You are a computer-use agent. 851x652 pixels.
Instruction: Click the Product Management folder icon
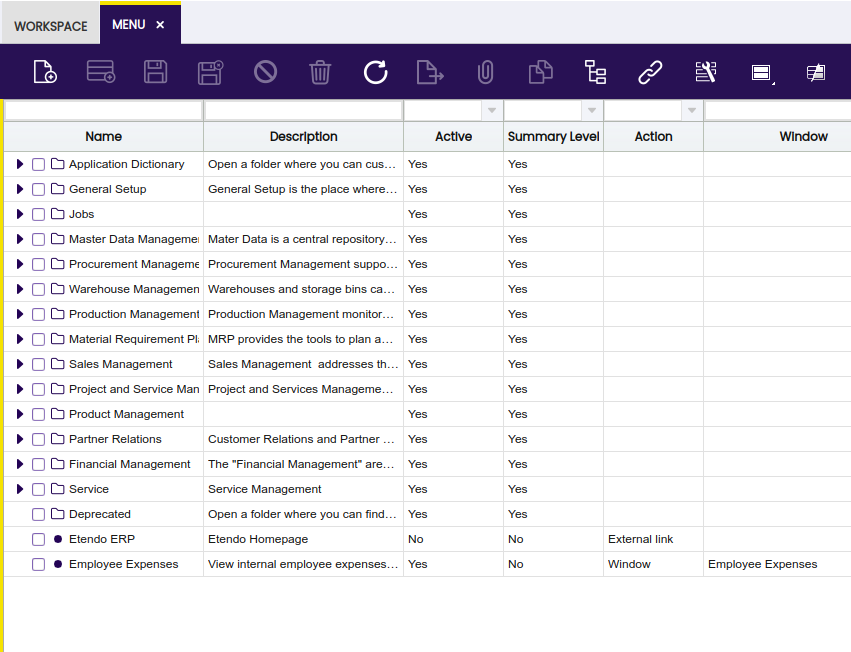click(58, 413)
